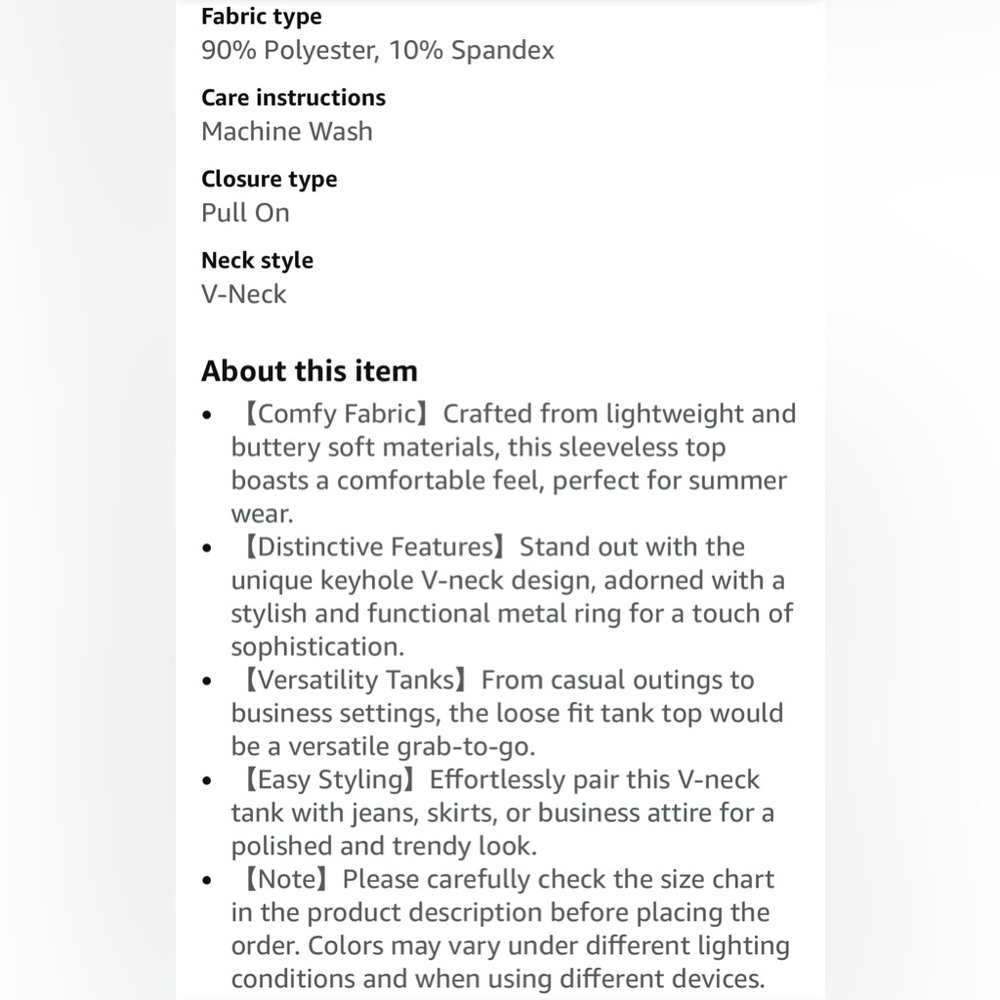
Task: Select the 'Machine Wash' value
Action: pos(287,131)
